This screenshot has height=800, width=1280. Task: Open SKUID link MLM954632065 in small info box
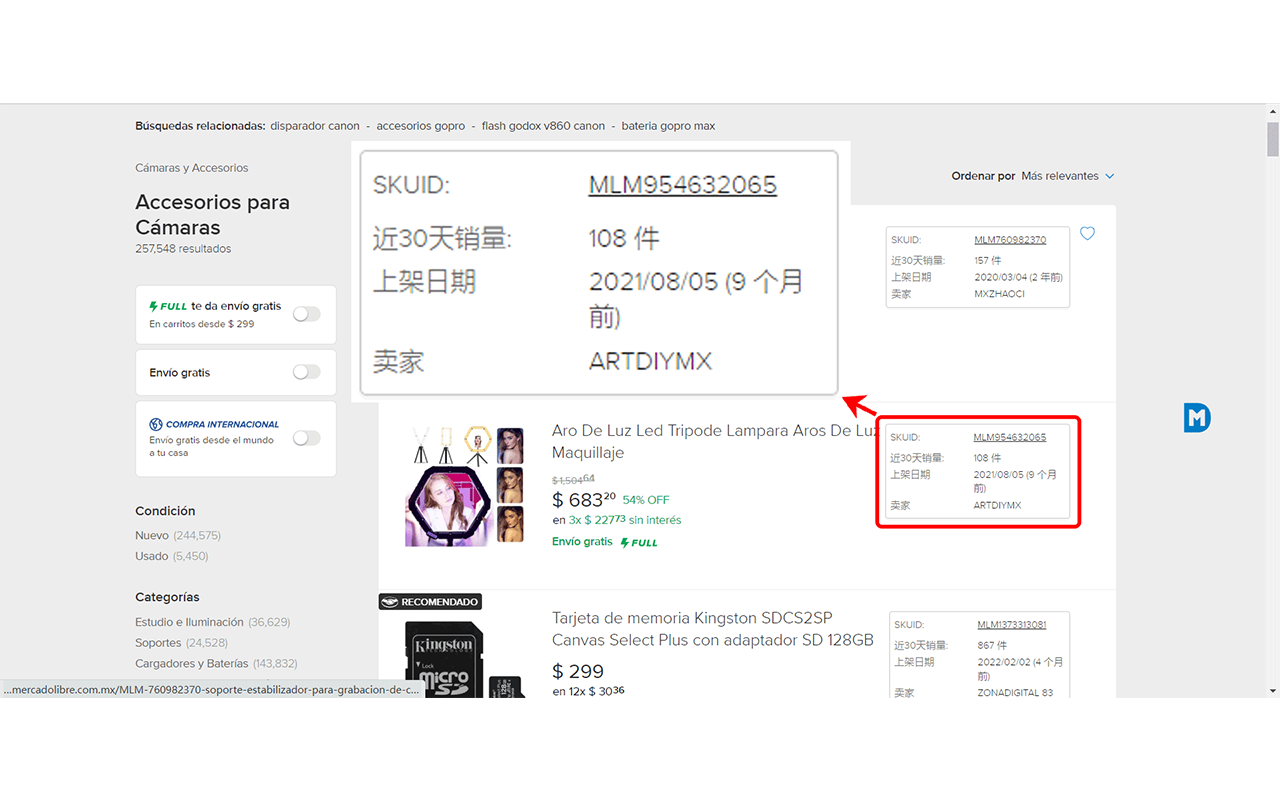pos(1010,437)
